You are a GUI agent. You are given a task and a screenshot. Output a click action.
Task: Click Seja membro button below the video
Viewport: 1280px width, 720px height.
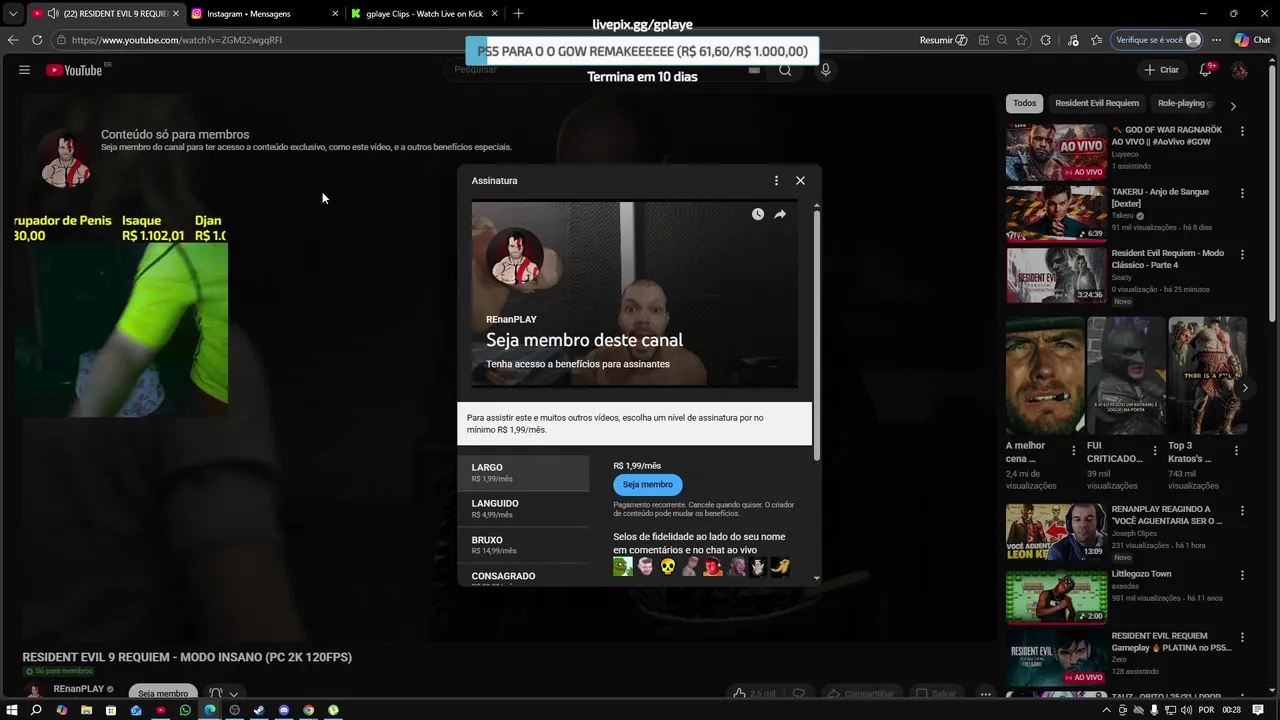coord(163,693)
